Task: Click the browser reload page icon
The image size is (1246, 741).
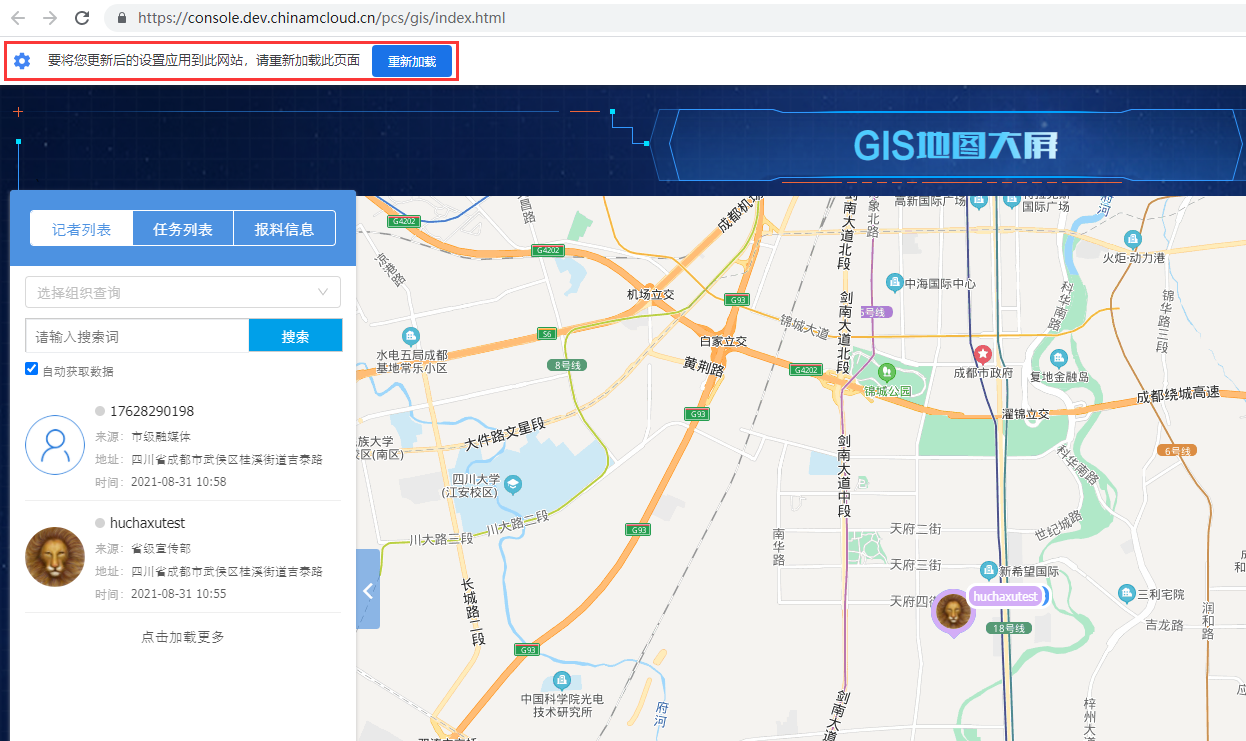Action: click(x=82, y=18)
